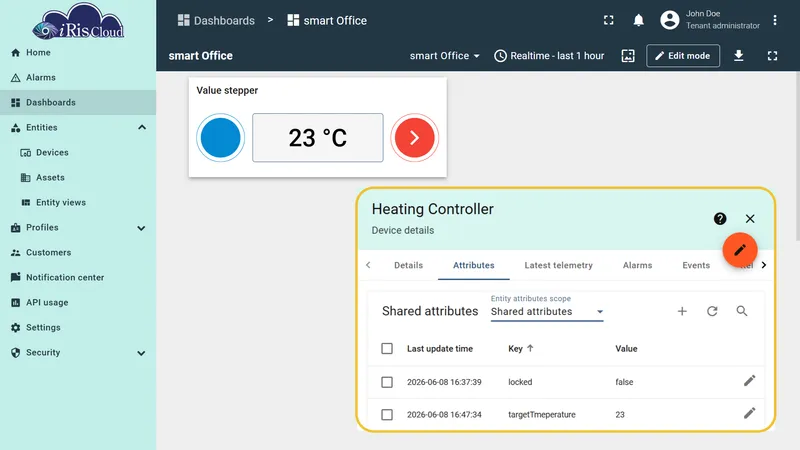Sort by the Value column header
Screen dimensions: 800x450
(x=626, y=348)
